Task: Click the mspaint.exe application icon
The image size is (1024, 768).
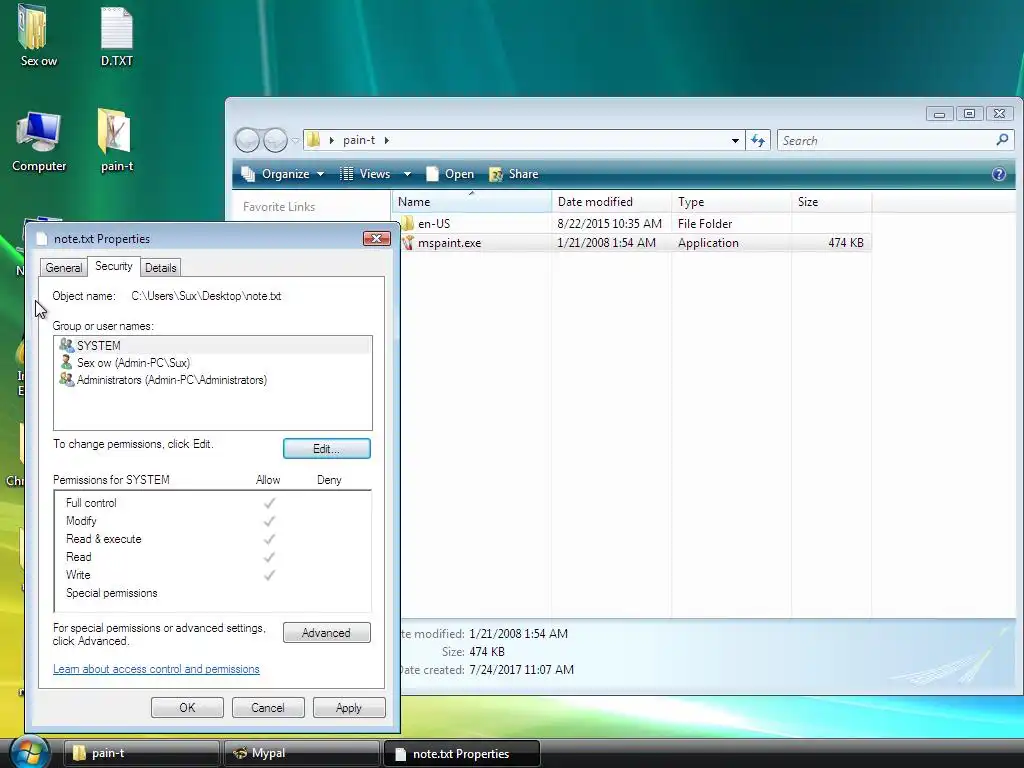Action: [x=408, y=242]
